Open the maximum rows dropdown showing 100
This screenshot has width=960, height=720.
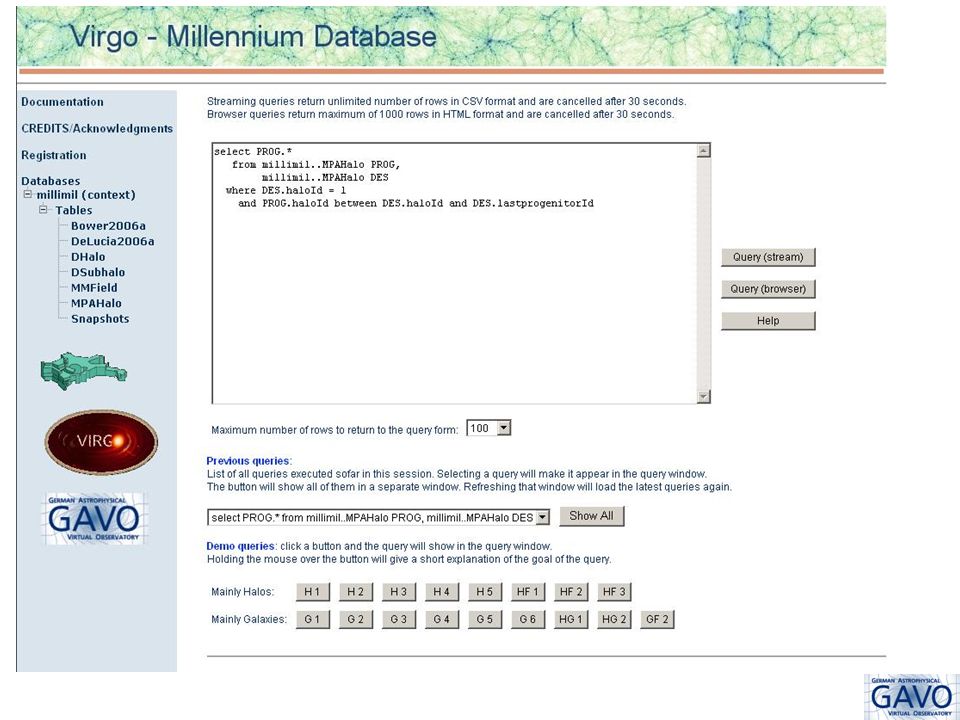point(504,428)
